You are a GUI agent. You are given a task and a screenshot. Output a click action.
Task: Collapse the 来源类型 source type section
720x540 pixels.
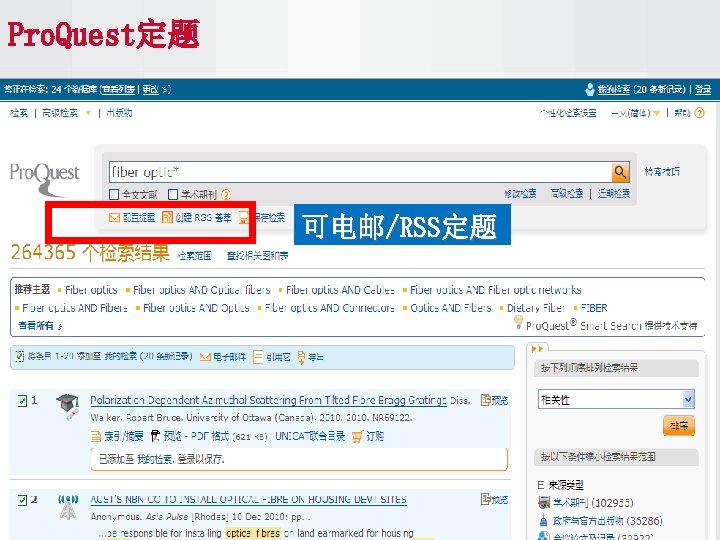coord(540,485)
